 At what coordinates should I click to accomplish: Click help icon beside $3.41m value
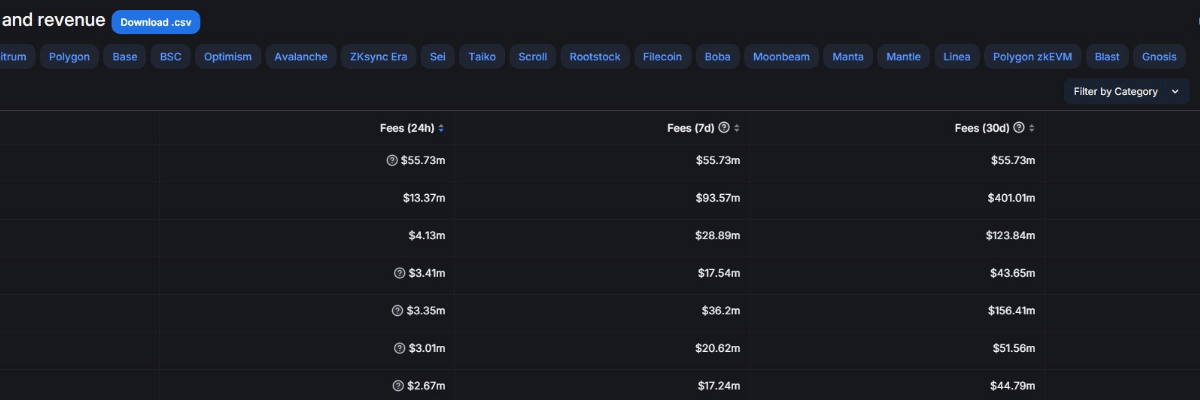400,273
